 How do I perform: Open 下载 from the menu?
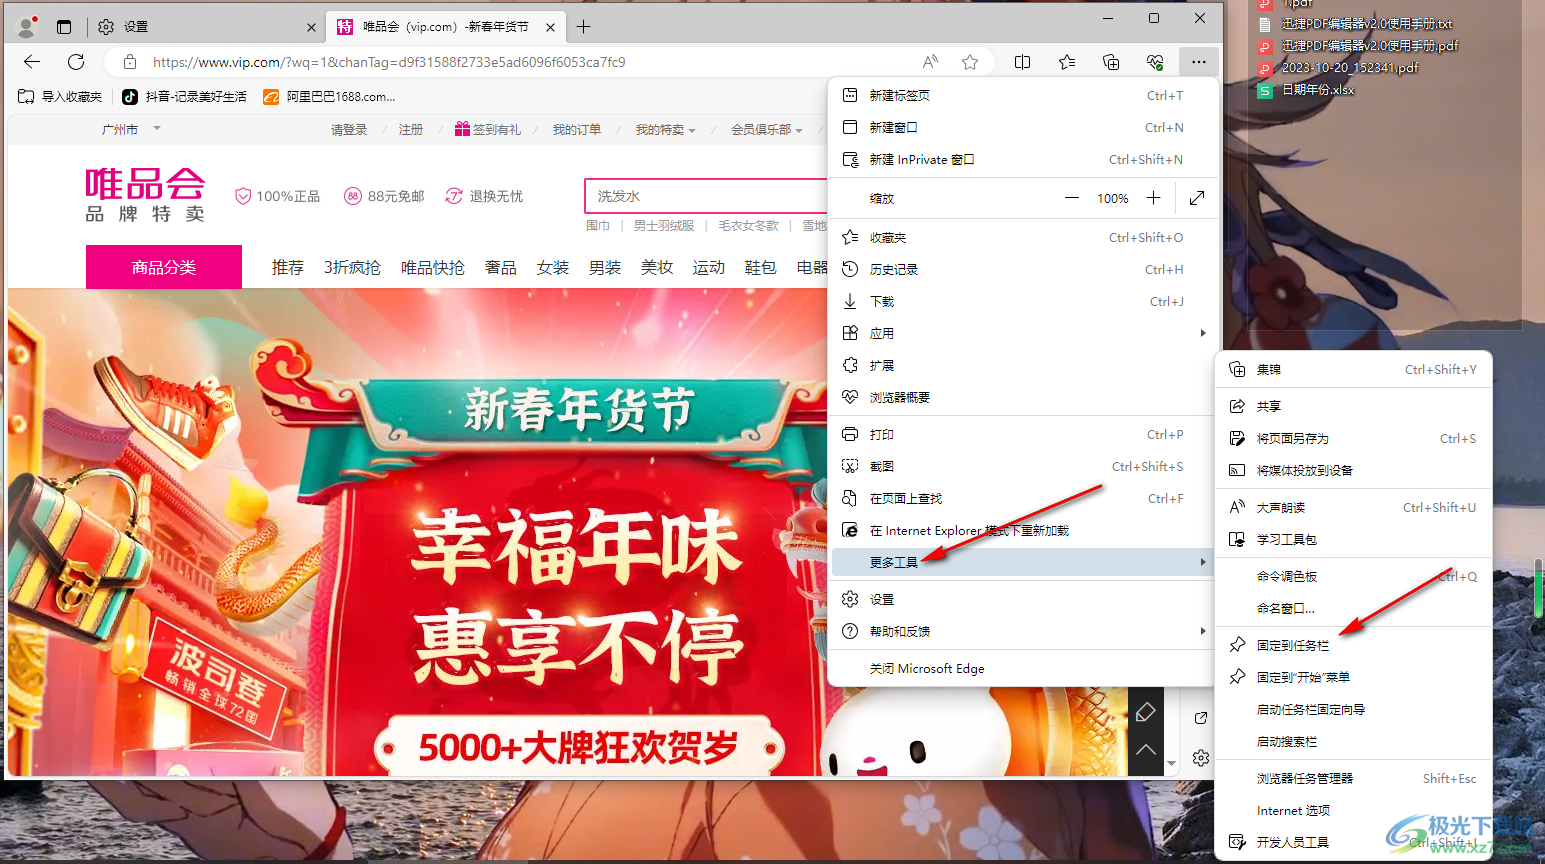tap(1023, 301)
